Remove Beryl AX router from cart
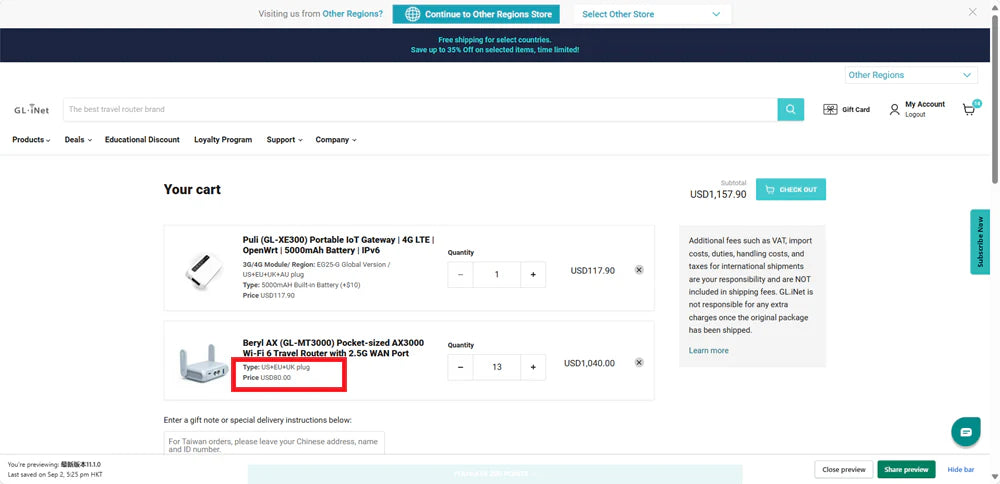The height and width of the screenshot is (484, 1000). click(639, 363)
